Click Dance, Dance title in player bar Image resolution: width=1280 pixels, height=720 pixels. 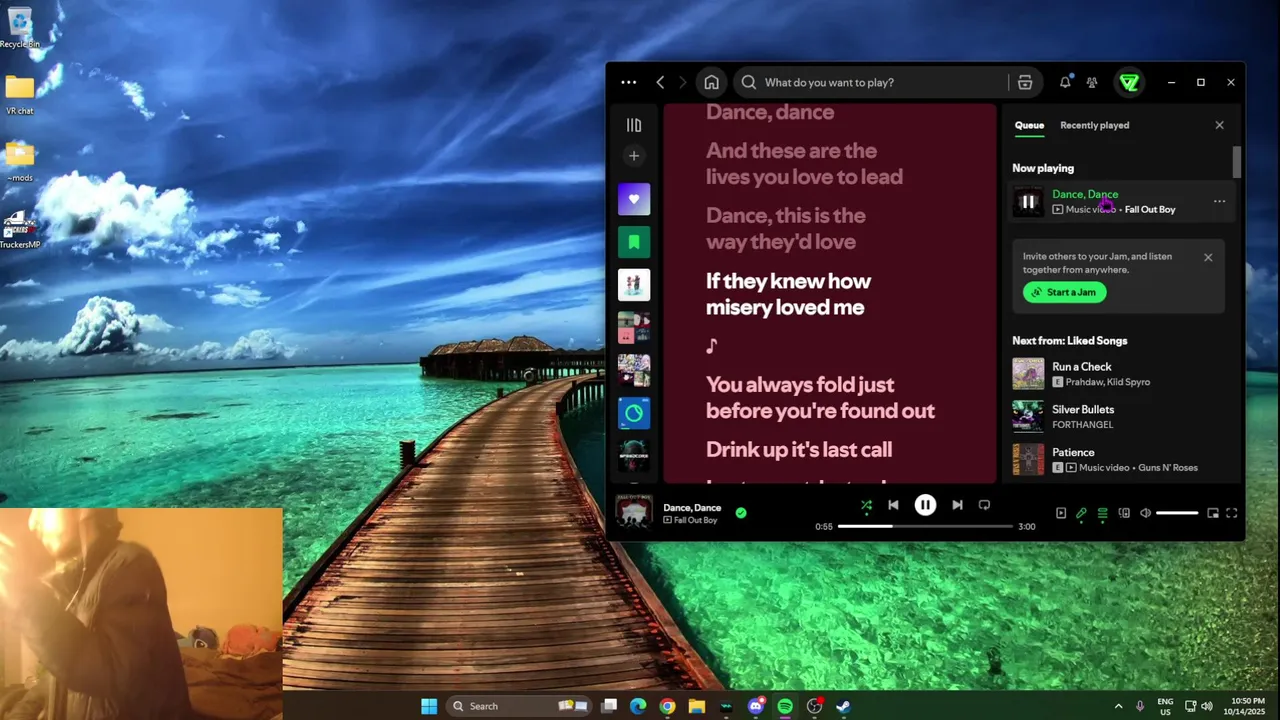click(x=692, y=507)
